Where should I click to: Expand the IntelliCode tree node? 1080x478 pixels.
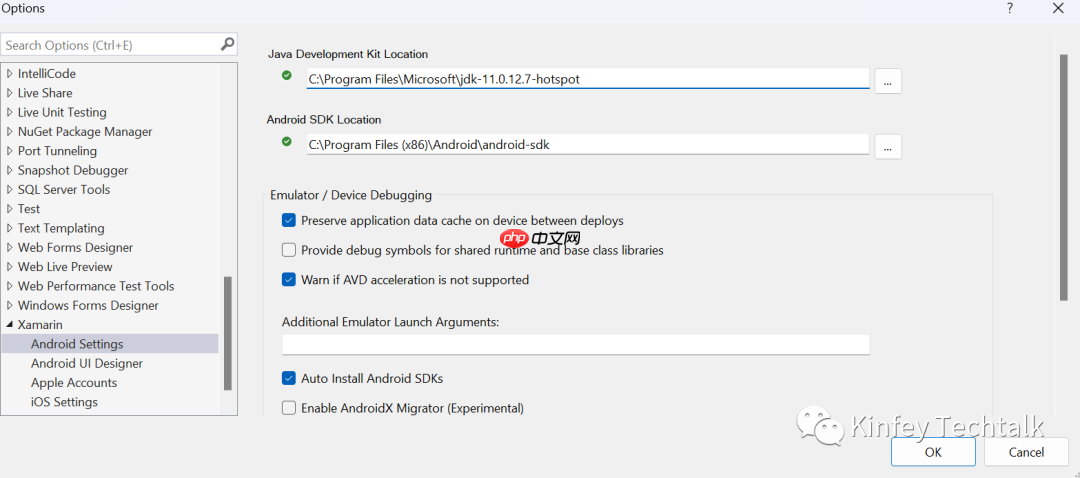coord(10,74)
